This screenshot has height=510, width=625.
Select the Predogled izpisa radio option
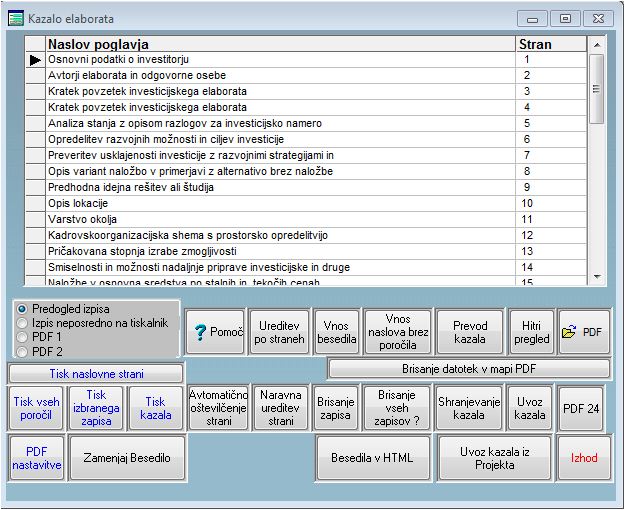pyautogui.click(x=23, y=309)
